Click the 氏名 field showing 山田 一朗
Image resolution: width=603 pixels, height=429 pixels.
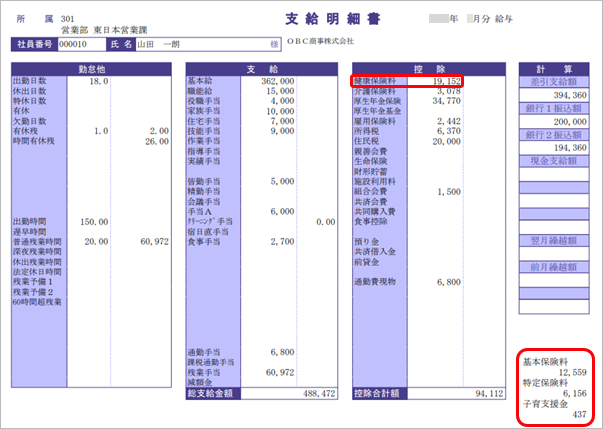(x=208, y=45)
